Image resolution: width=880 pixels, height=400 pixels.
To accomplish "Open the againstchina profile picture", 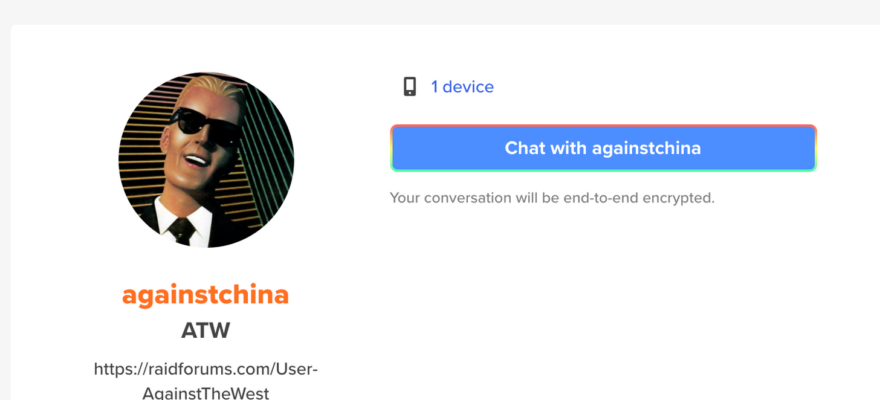I will 206,160.
